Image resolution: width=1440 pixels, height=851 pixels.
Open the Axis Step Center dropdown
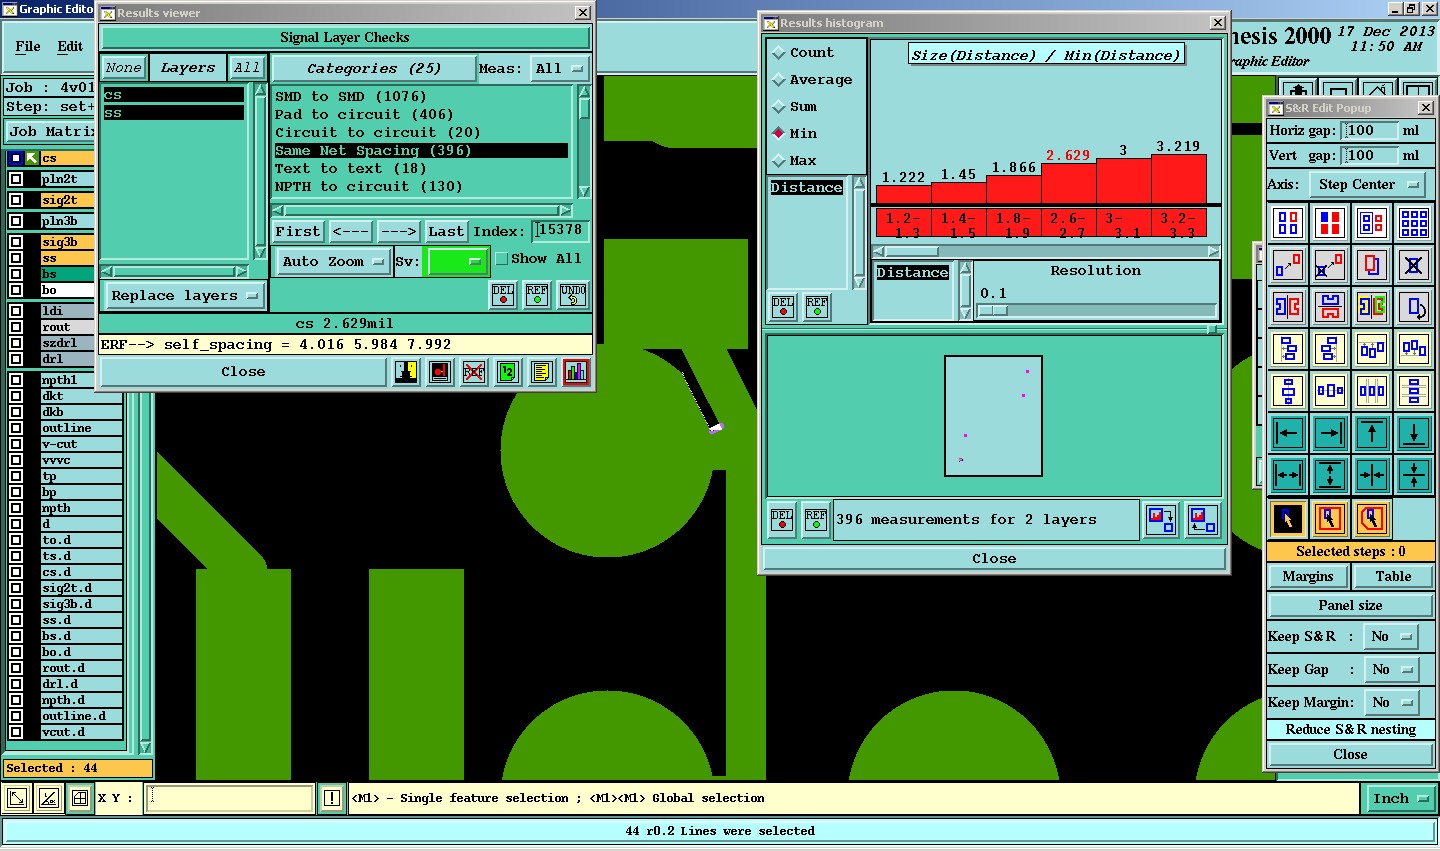click(1368, 185)
